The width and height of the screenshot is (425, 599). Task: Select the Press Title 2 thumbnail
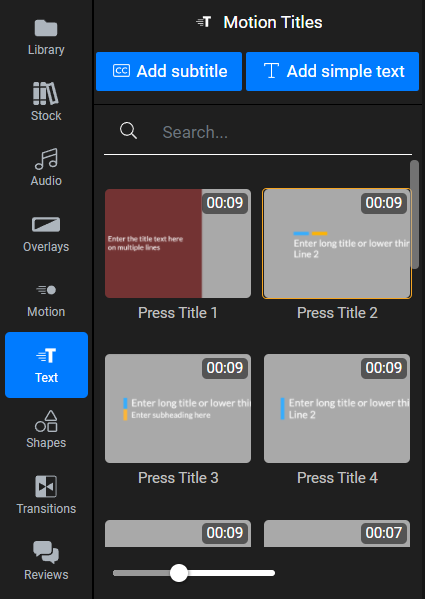pyautogui.click(x=337, y=243)
